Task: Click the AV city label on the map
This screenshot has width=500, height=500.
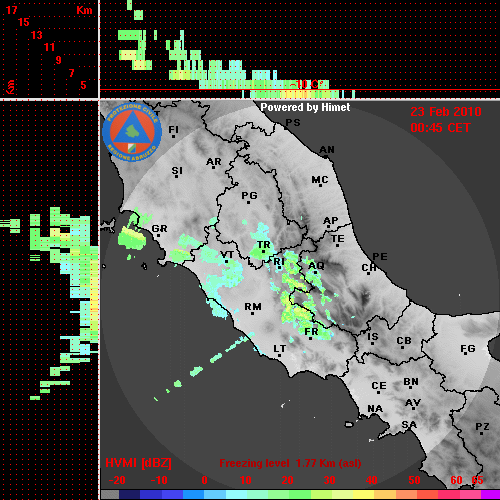Action: [x=413, y=403]
